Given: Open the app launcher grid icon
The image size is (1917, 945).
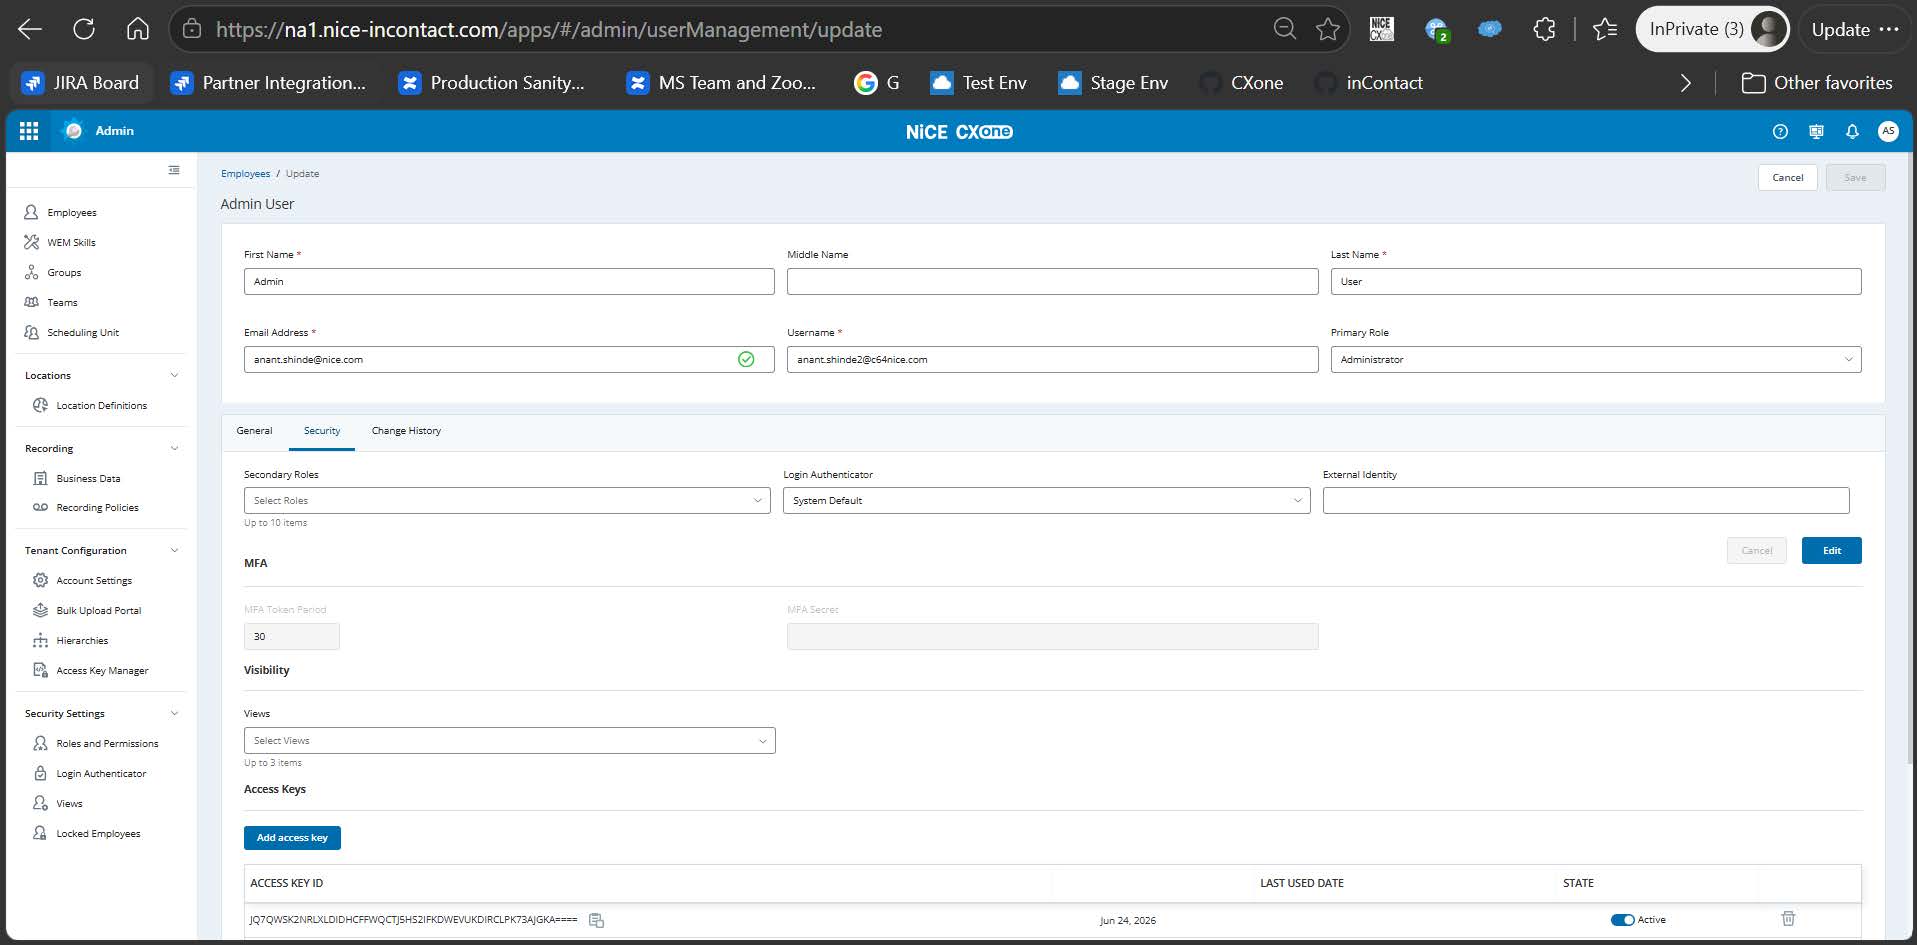Looking at the screenshot, I should 29,131.
